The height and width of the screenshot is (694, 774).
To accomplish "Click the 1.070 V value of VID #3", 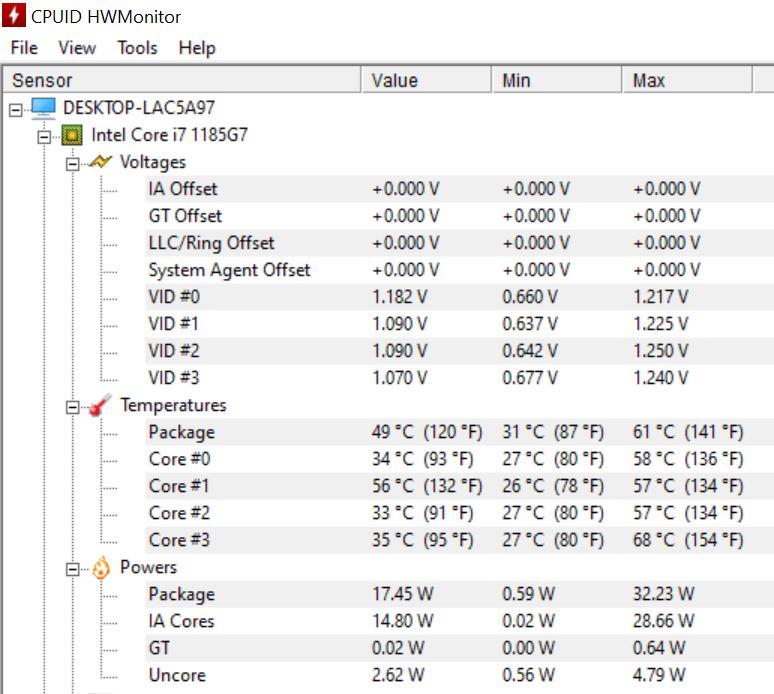I will (400, 378).
